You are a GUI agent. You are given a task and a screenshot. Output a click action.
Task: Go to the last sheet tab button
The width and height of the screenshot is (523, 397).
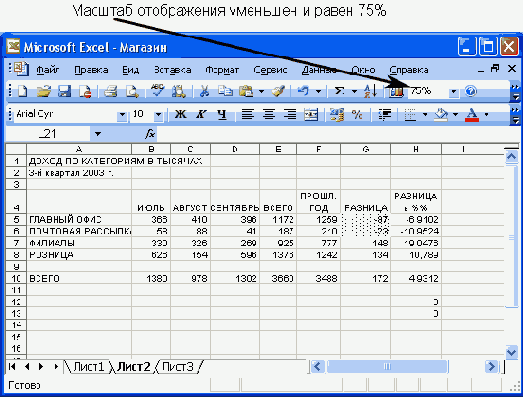pos(56,367)
